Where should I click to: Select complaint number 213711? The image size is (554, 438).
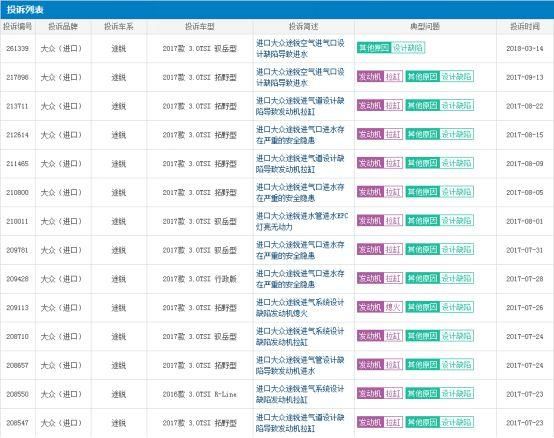coord(17,106)
